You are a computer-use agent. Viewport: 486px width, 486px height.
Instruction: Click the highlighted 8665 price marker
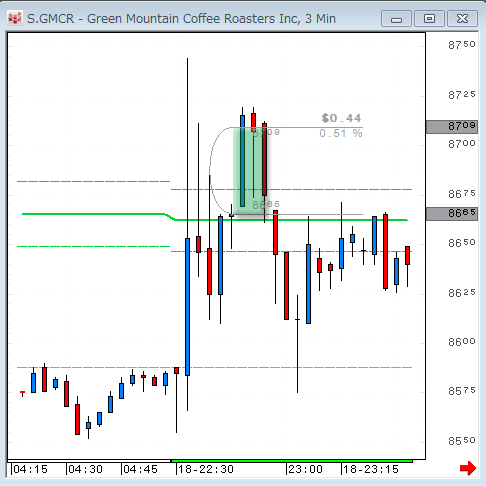click(452, 214)
